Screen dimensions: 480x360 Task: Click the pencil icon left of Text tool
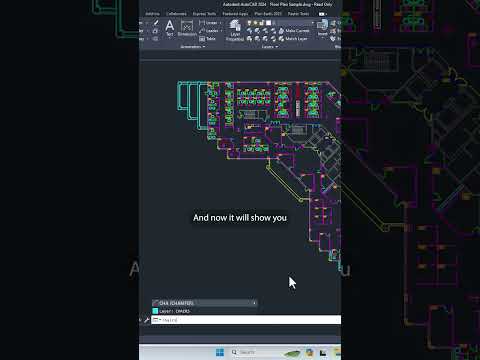point(156,23)
